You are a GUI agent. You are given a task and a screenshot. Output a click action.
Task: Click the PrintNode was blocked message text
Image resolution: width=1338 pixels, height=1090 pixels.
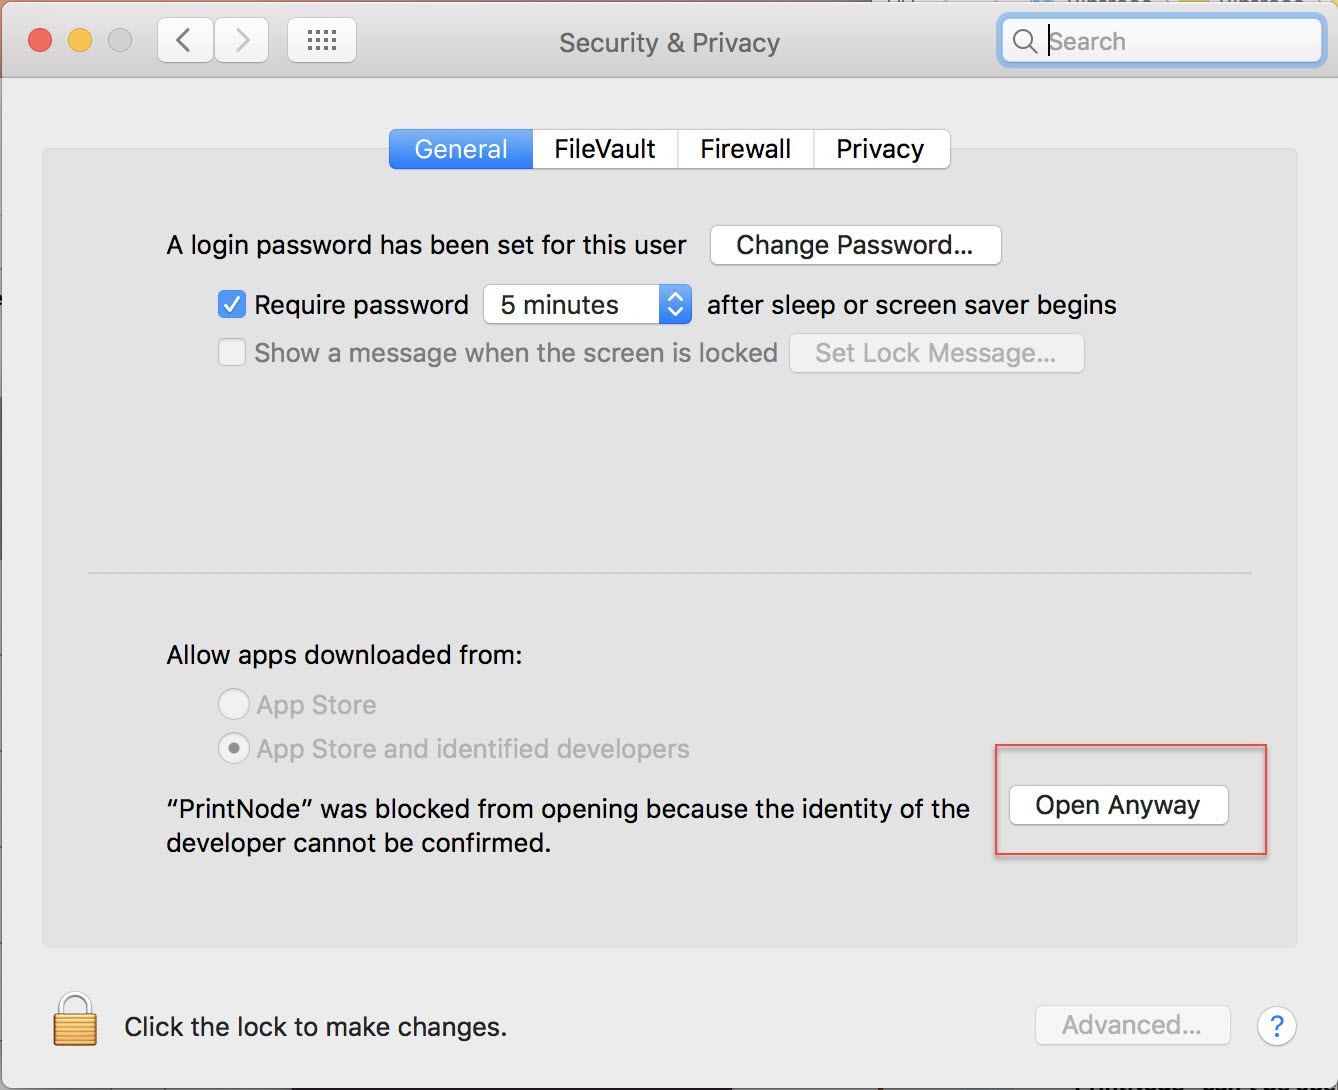(568, 825)
